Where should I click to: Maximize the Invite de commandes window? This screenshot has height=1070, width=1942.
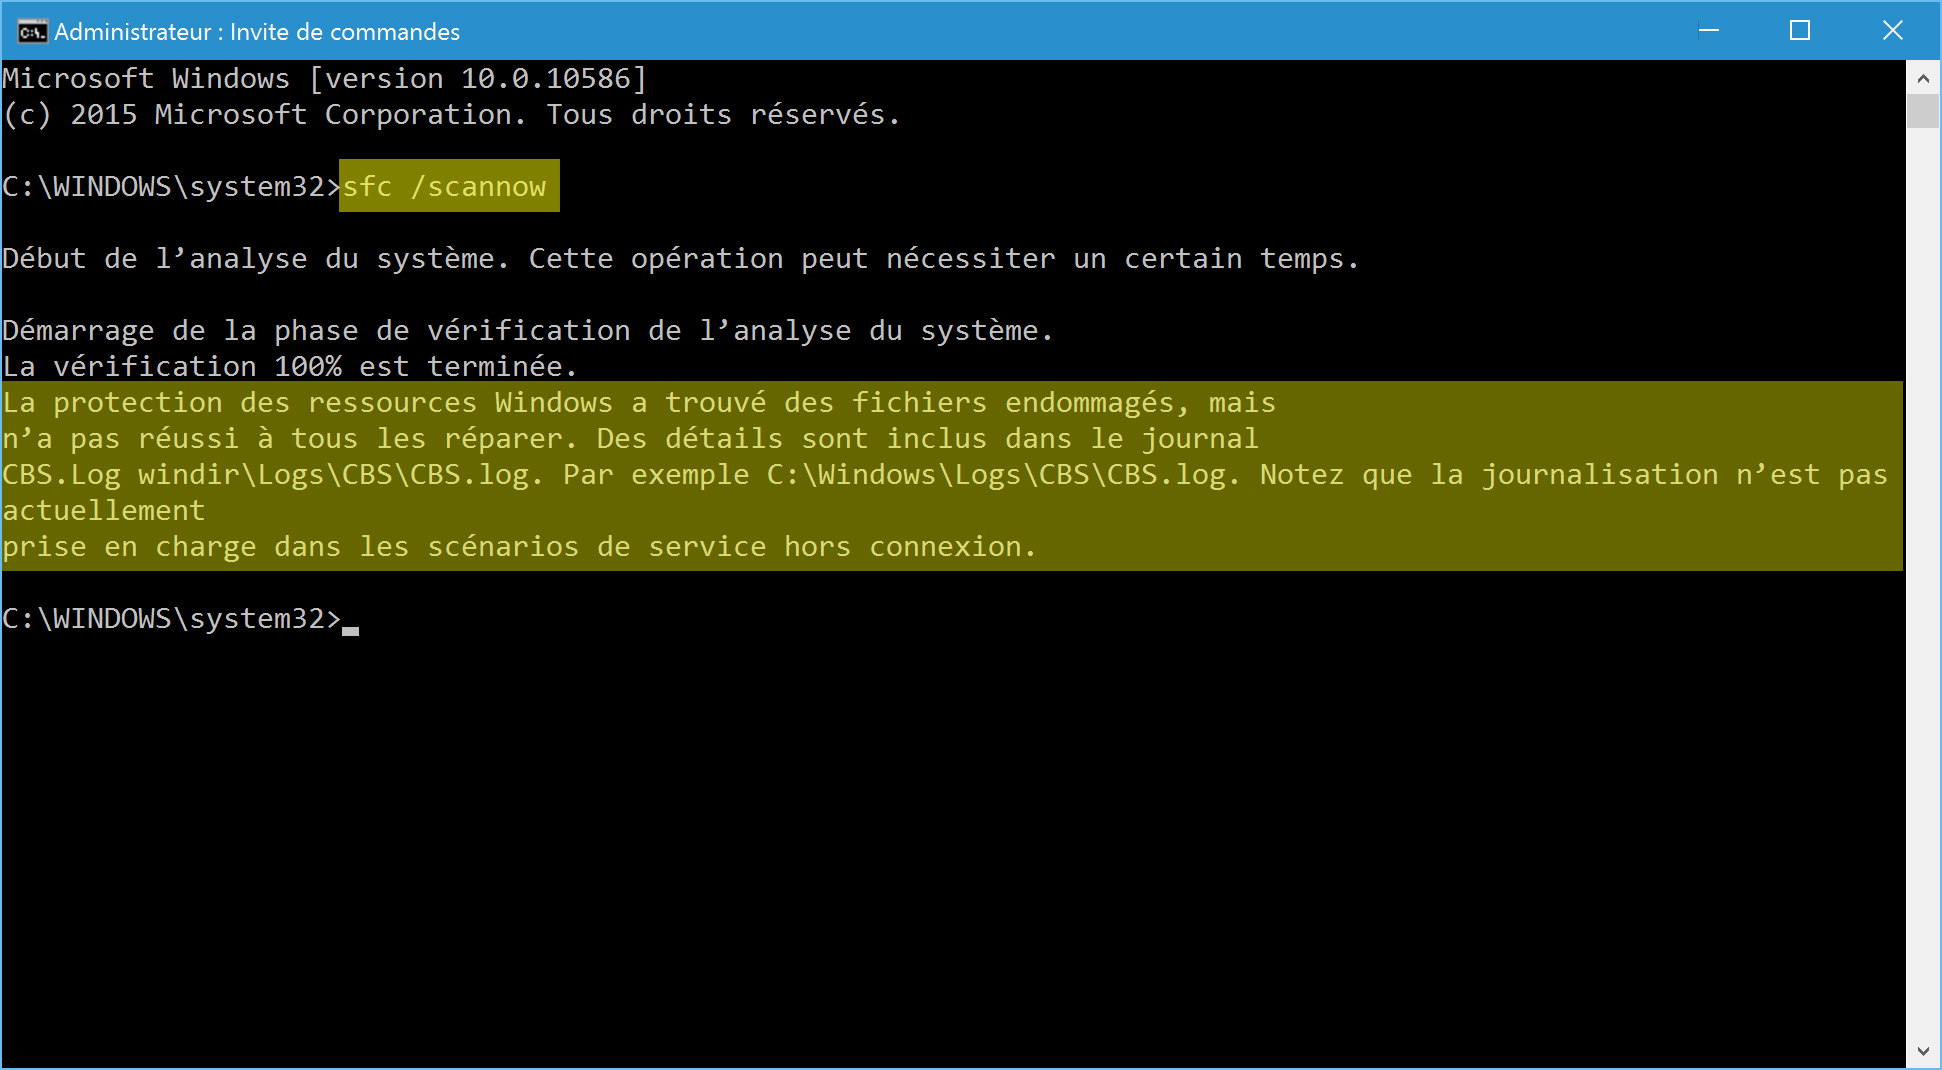click(1800, 31)
